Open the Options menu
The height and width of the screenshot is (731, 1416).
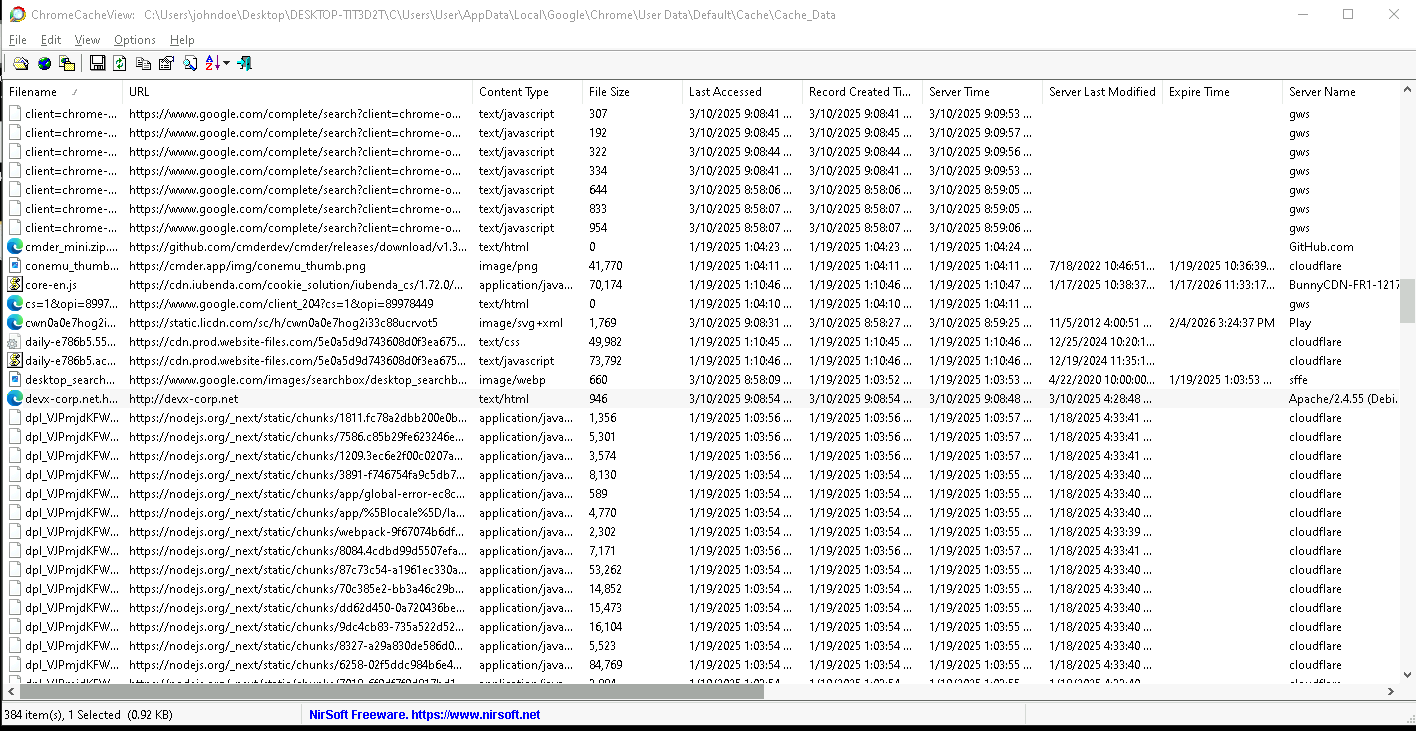[x=134, y=40]
